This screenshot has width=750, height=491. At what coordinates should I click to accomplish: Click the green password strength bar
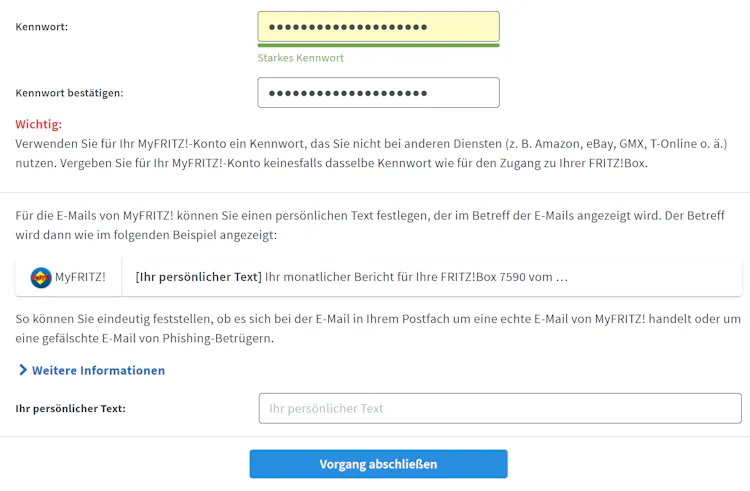[x=378, y=45]
